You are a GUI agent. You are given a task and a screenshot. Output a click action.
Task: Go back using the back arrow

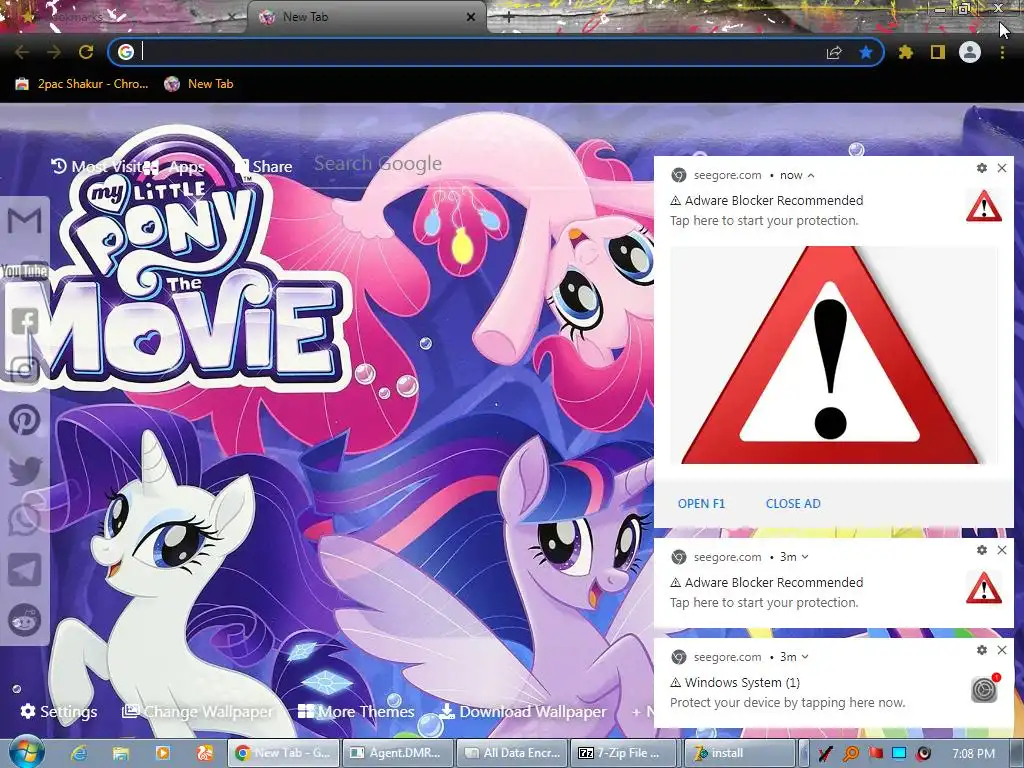tap(22, 52)
